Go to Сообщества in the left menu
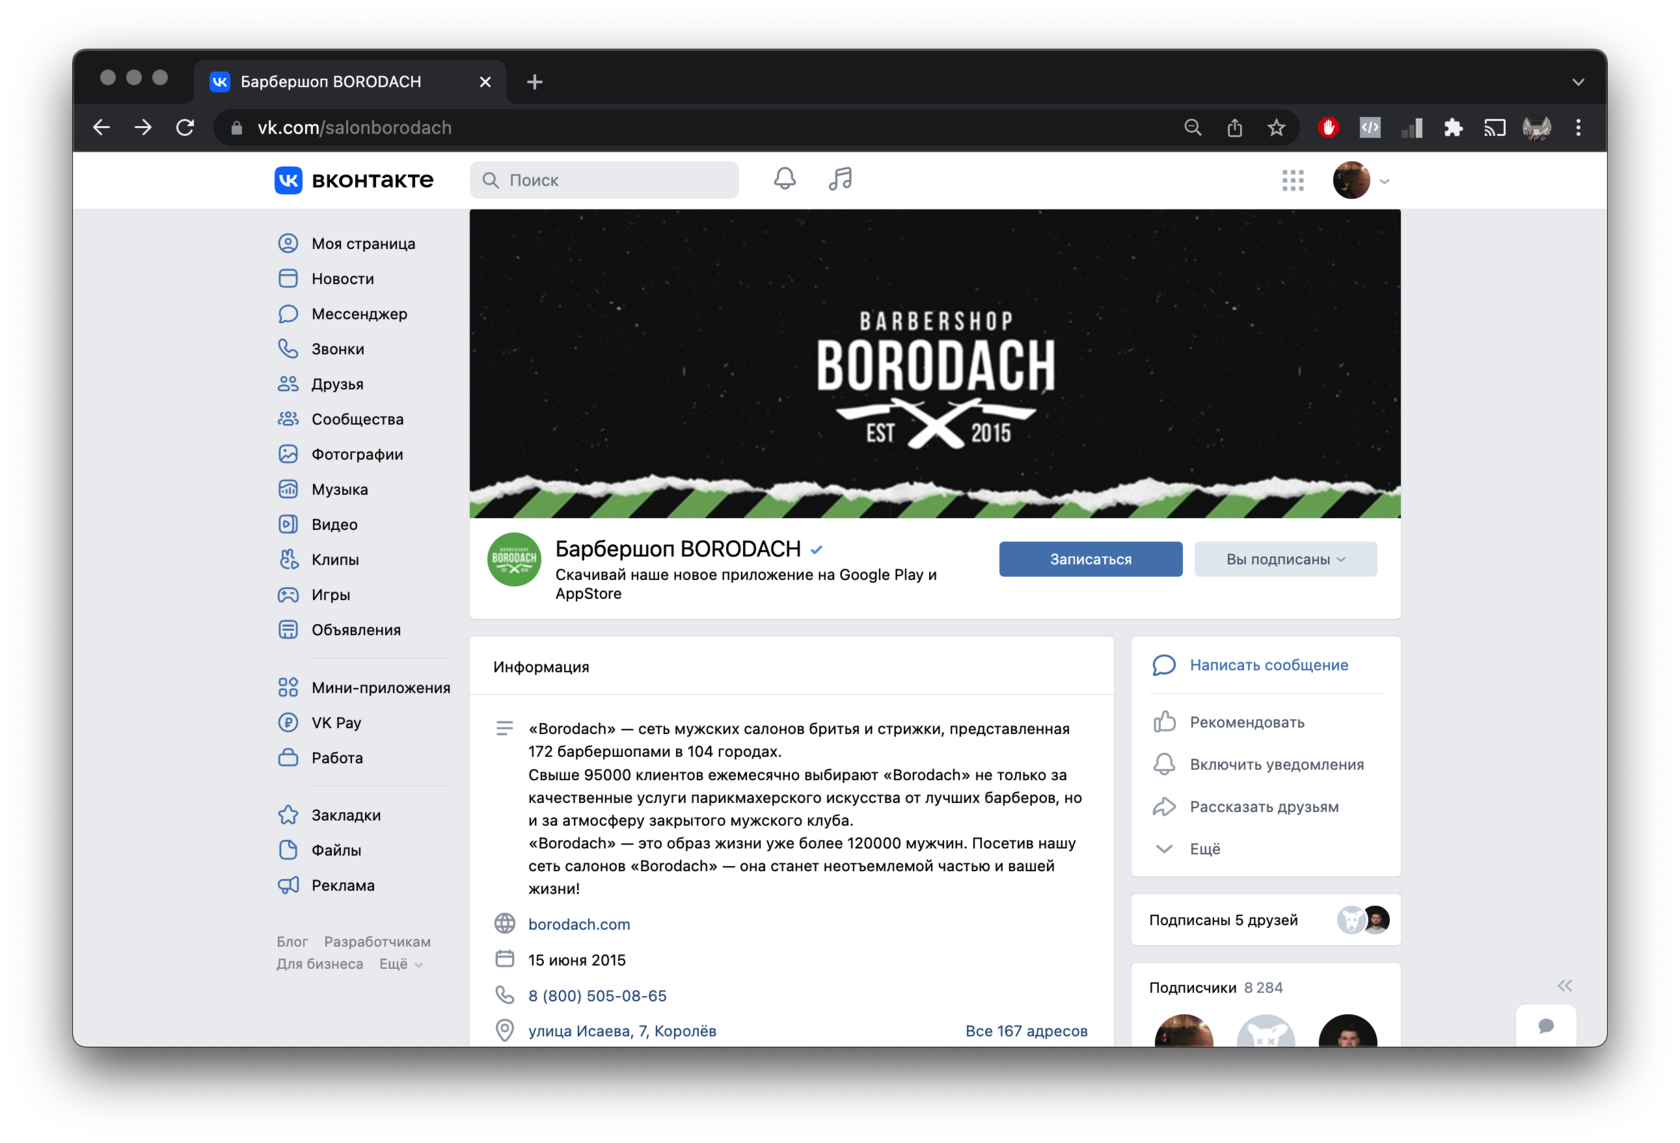The width and height of the screenshot is (1680, 1143). 357,419
